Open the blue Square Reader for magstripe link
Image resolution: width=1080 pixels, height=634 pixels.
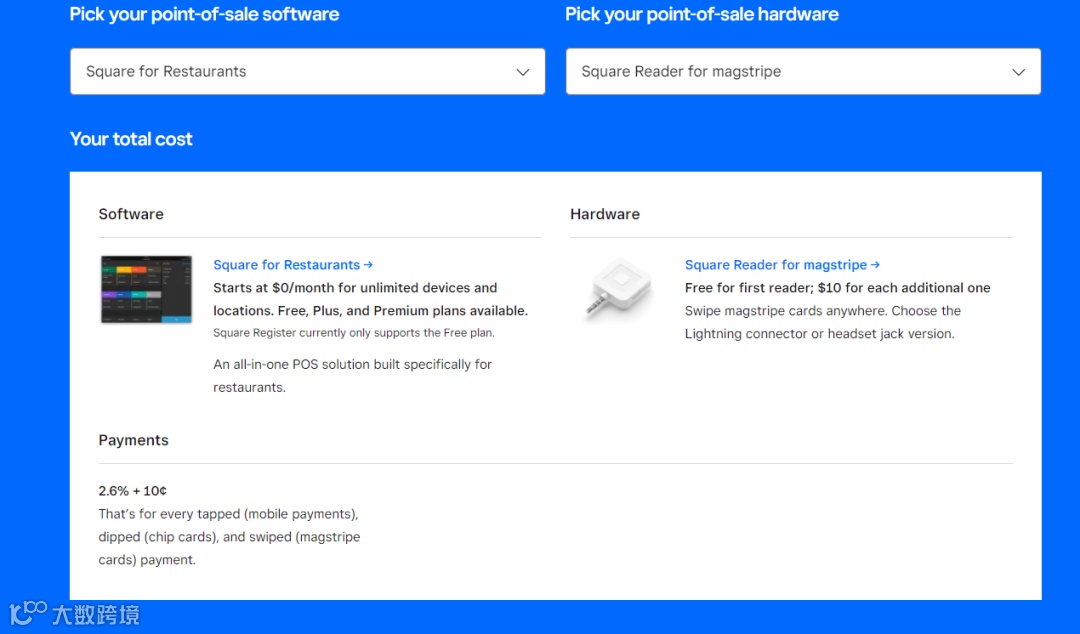(775, 265)
